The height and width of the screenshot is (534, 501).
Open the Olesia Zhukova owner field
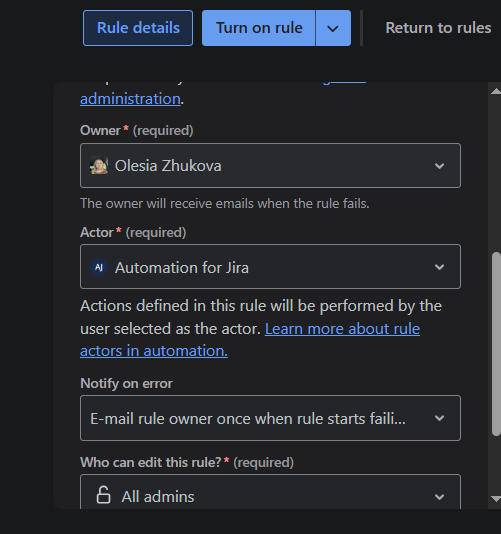pos(270,166)
